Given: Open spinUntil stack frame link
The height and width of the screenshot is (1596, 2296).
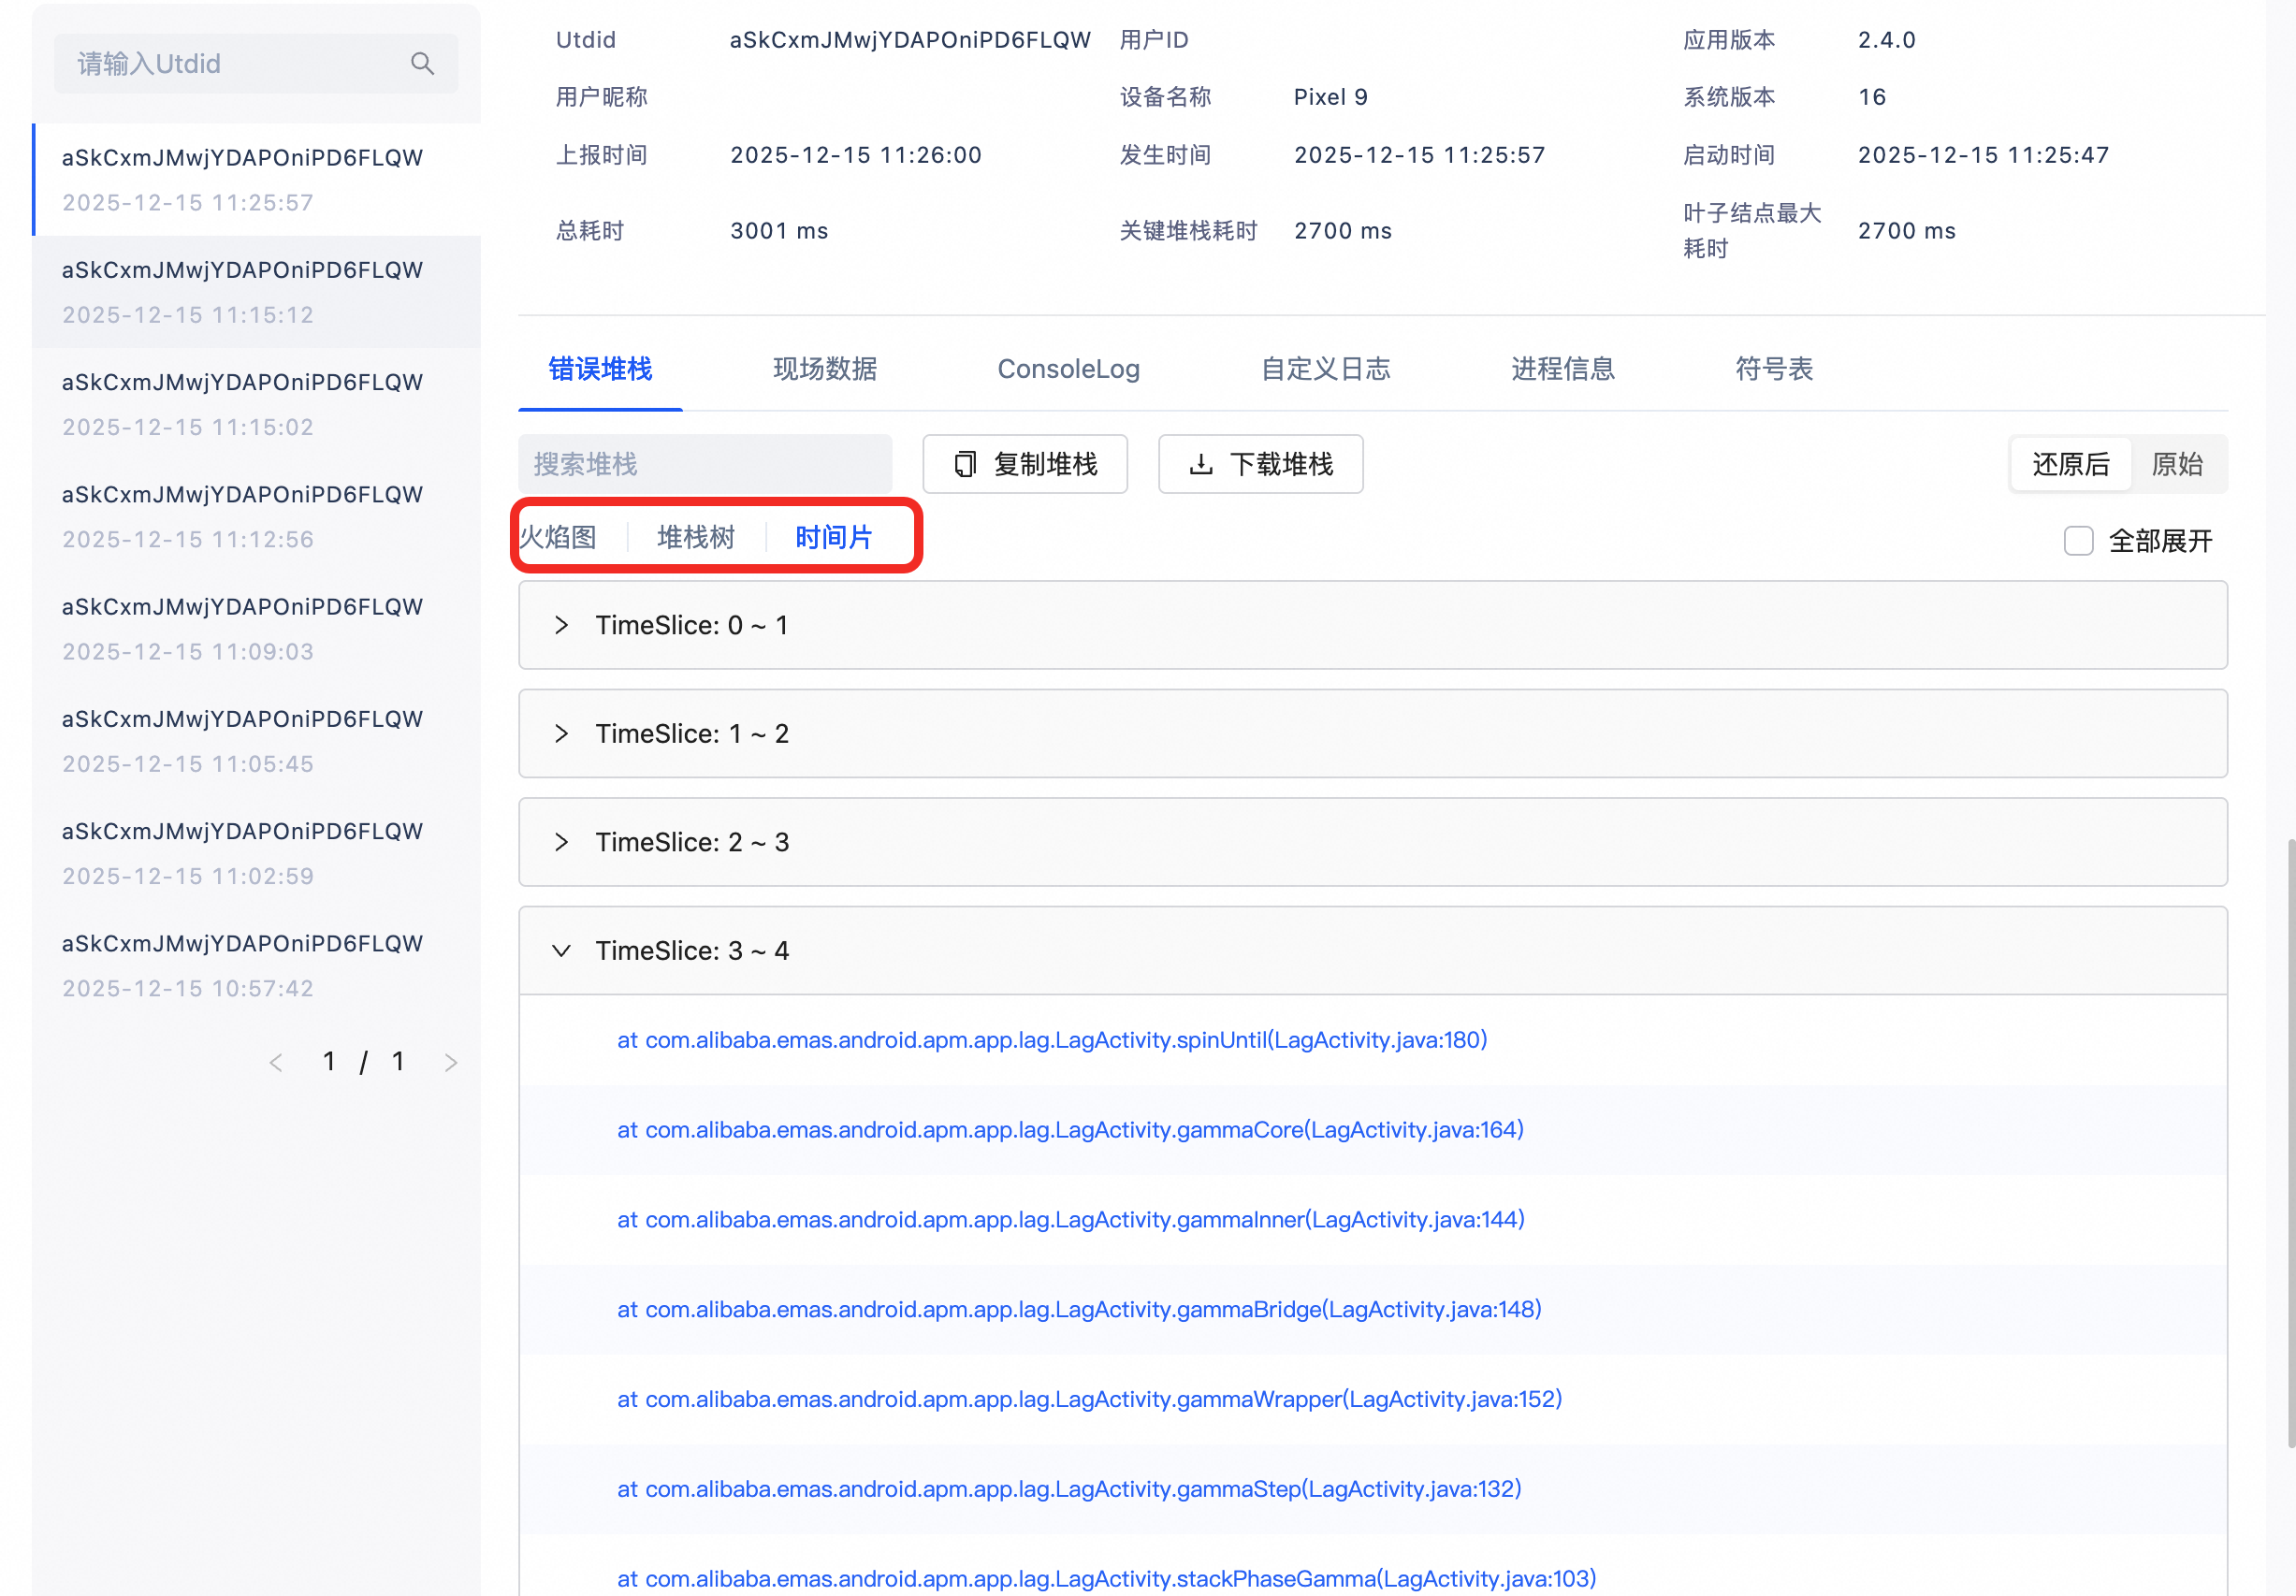Looking at the screenshot, I should (1052, 1040).
